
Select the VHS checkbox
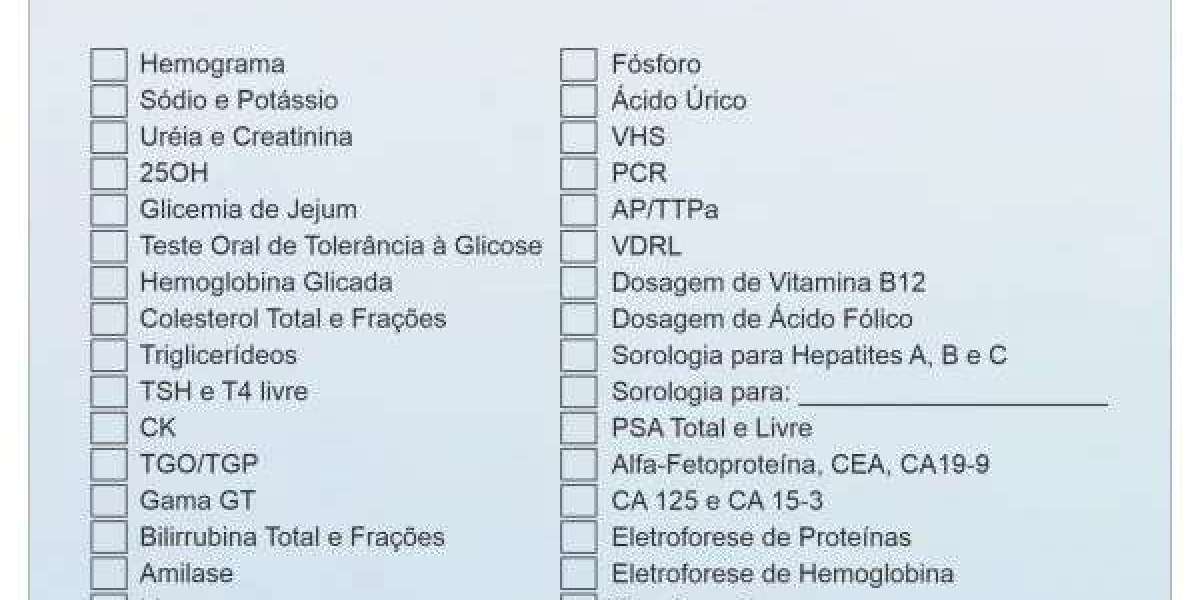tap(578, 137)
